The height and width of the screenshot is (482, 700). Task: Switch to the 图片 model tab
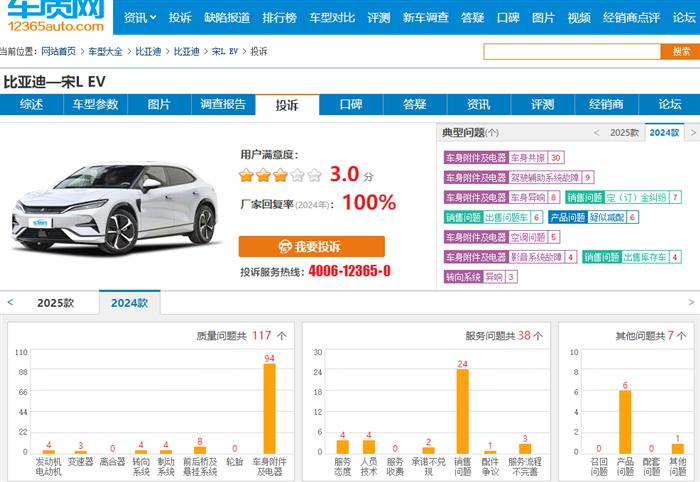point(159,104)
